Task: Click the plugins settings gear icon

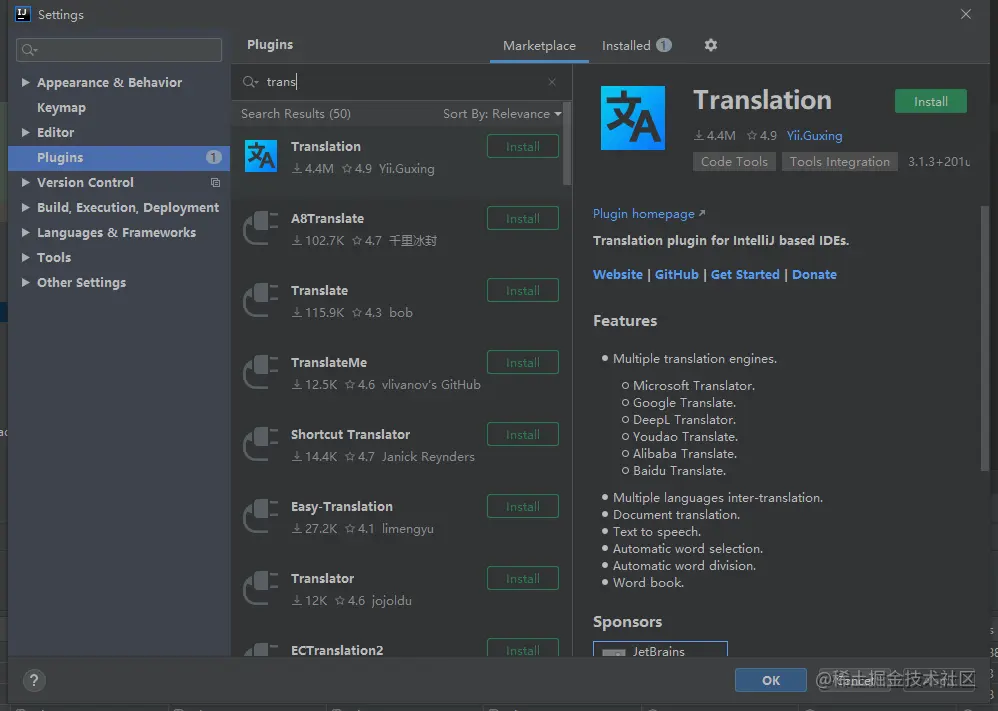Action: (x=711, y=45)
